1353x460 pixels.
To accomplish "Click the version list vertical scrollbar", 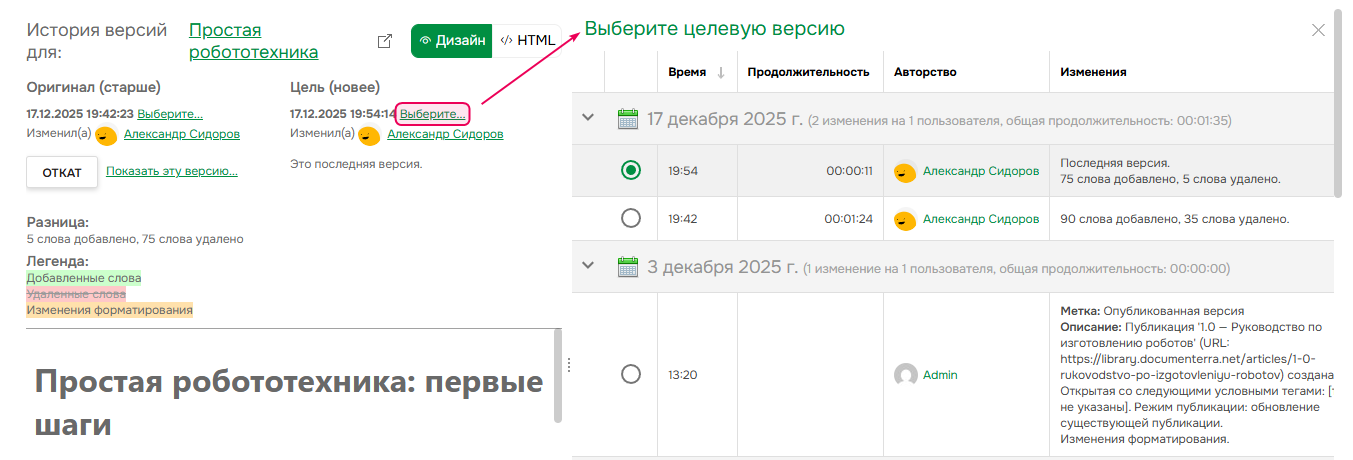I will click(x=1338, y=102).
